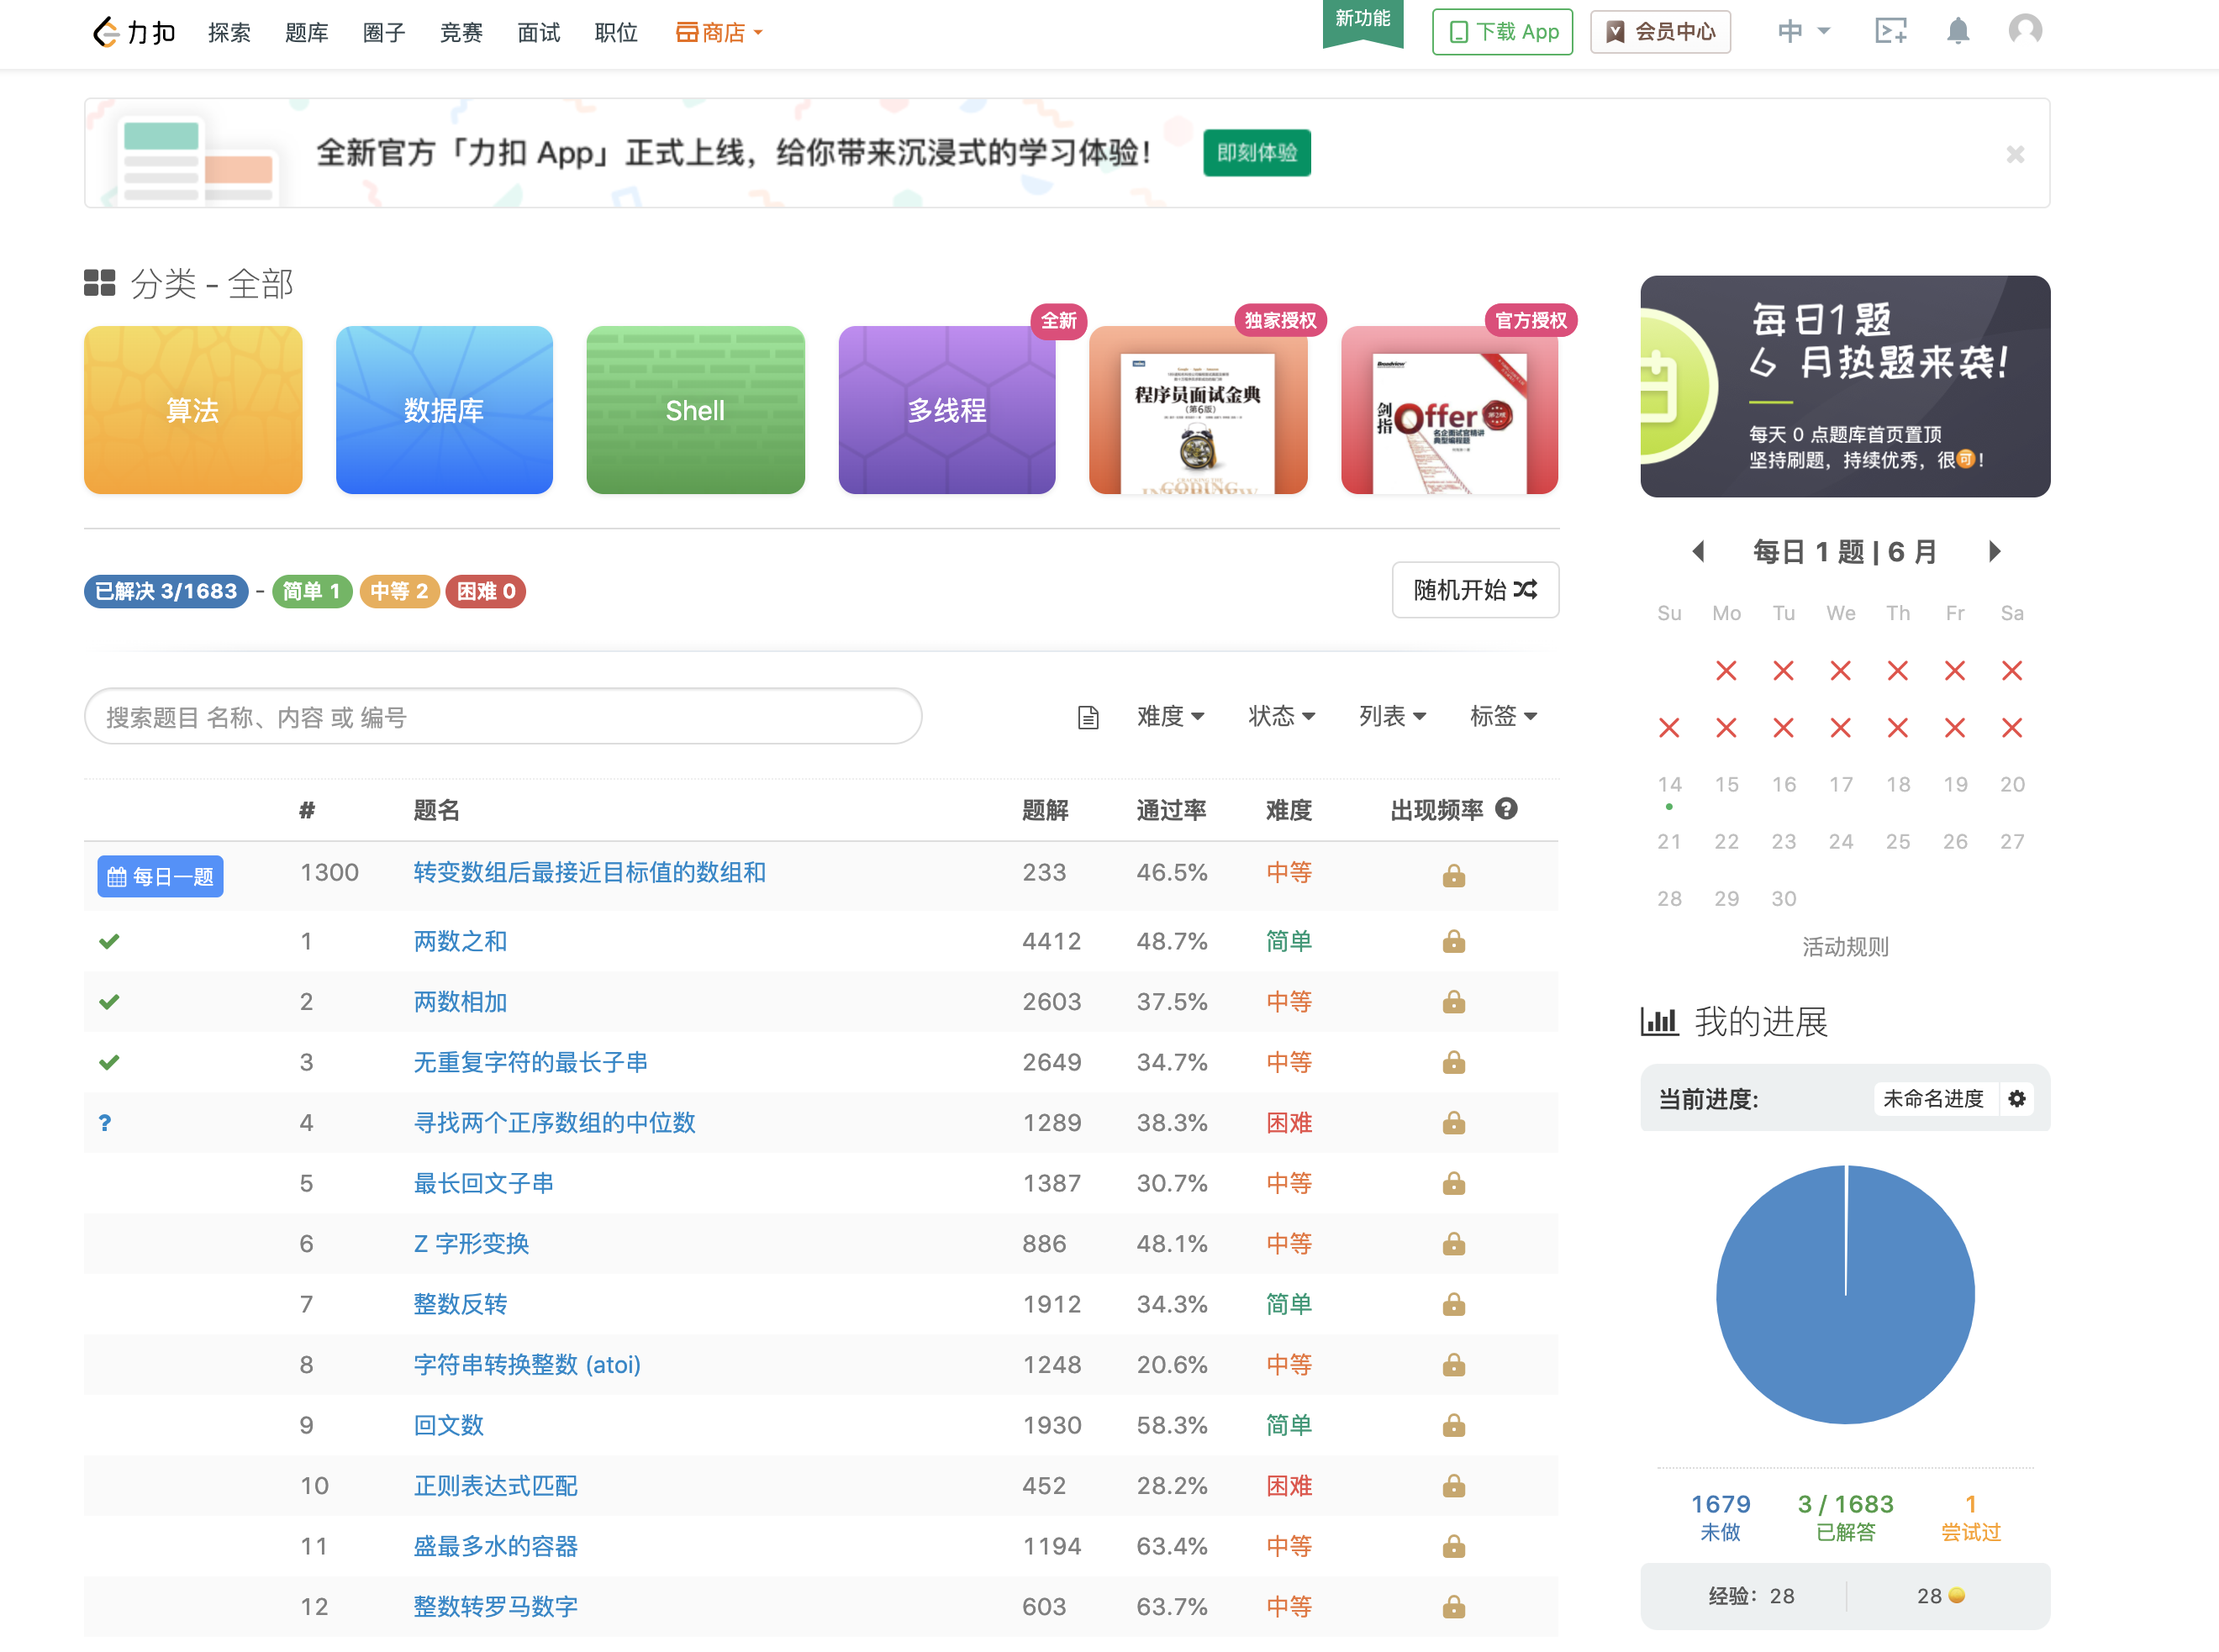Screen dimensions: 2219x1652
Task: Click the document list icon beside 难度 filter
Action: point(1088,717)
